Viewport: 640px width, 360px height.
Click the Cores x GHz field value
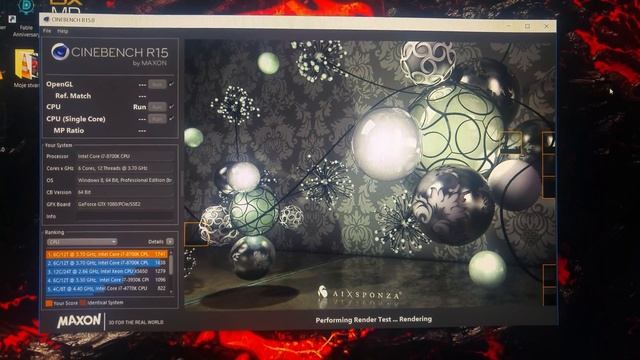(125, 168)
